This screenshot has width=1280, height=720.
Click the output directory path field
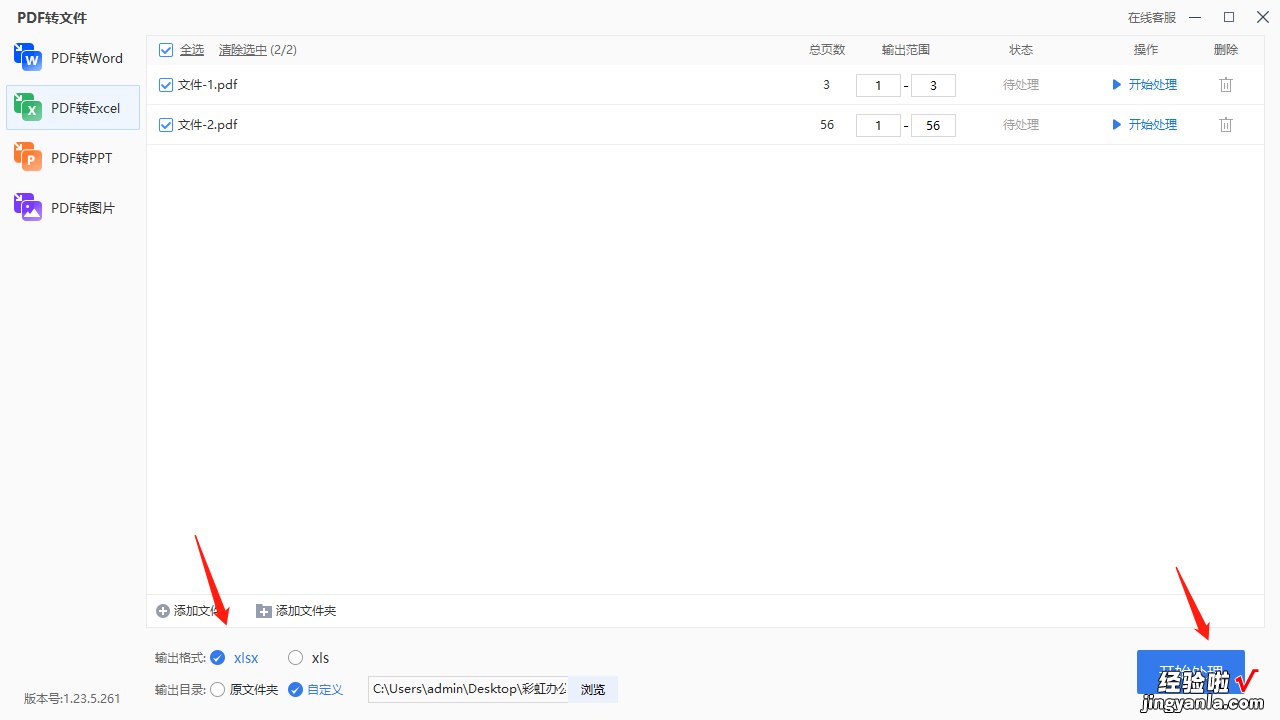coord(468,689)
